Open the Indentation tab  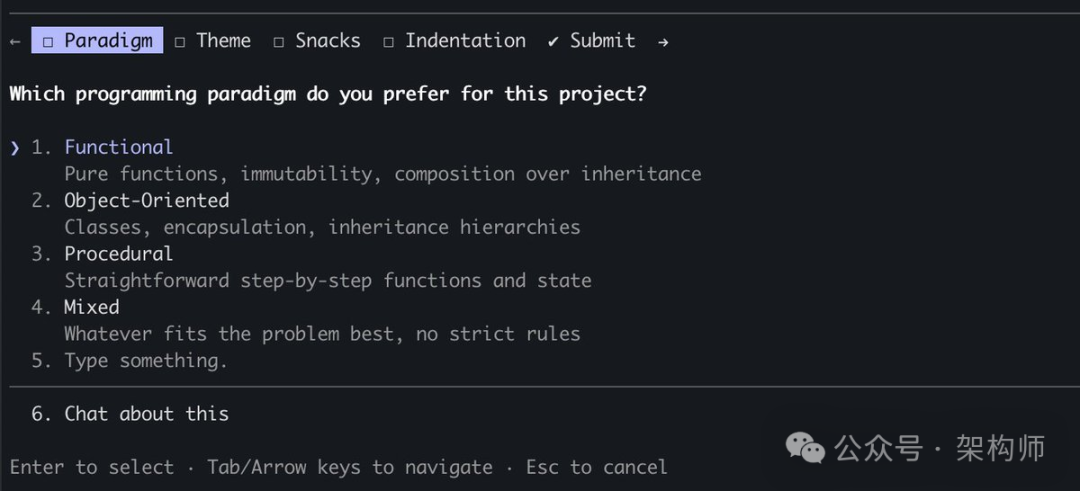[465, 41]
